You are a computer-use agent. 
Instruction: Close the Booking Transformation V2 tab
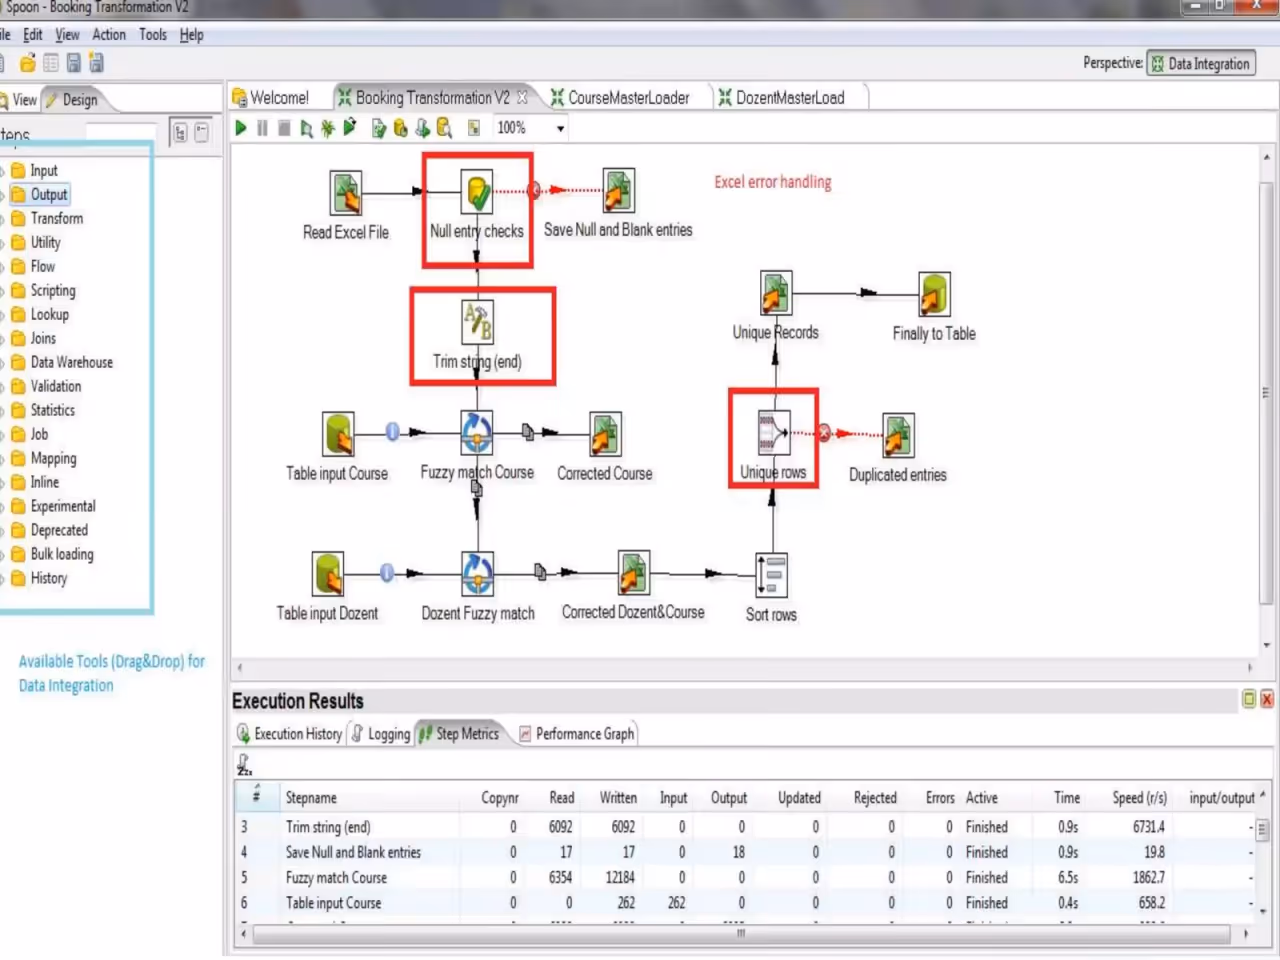click(522, 98)
